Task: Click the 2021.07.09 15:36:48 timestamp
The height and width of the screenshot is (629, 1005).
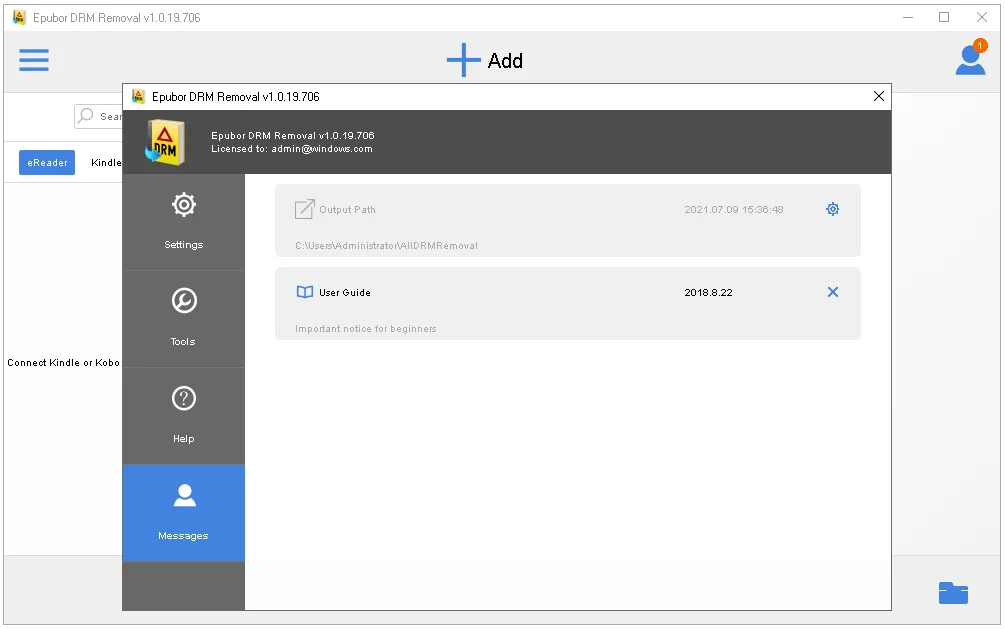Action: 734,210
